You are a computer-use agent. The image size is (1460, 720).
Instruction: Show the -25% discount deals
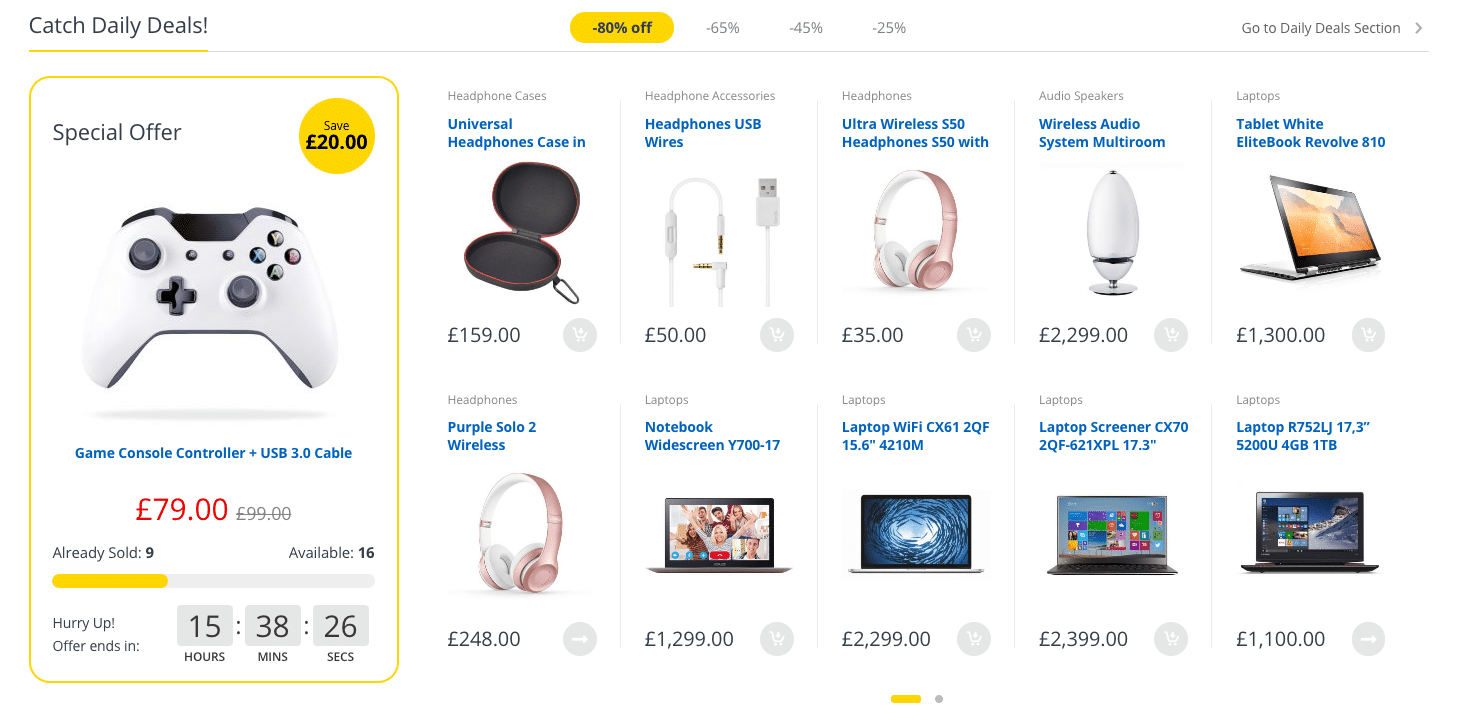click(889, 28)
